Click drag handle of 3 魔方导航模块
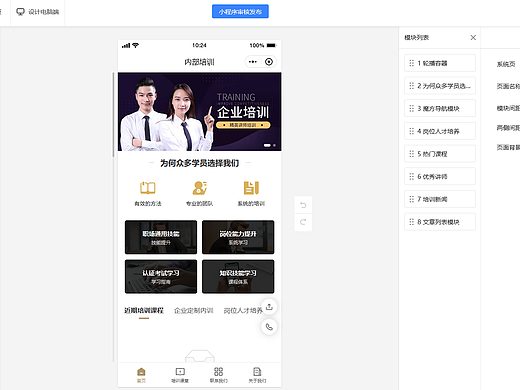520x390 pixels. pyautogui.click(x=412, y=108)
